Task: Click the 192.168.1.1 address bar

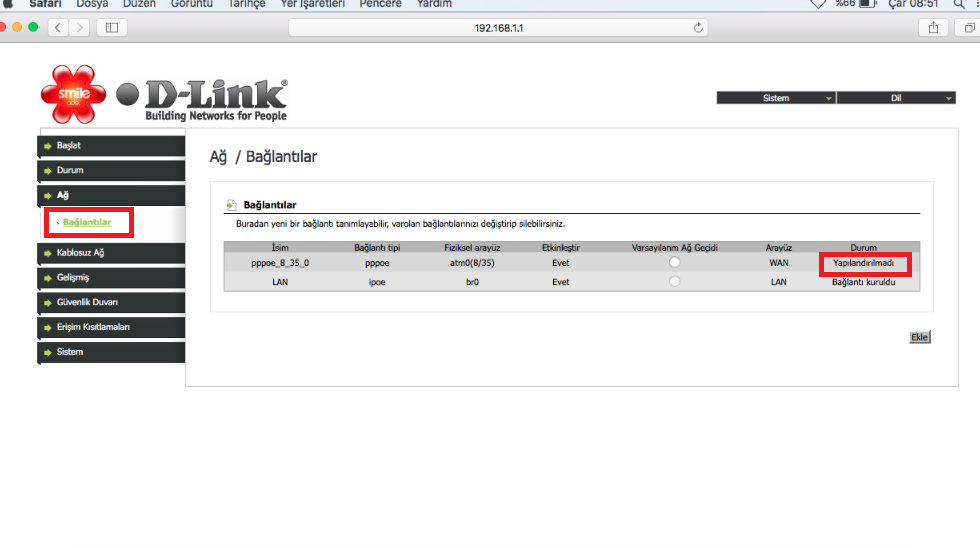Action: 498,27
